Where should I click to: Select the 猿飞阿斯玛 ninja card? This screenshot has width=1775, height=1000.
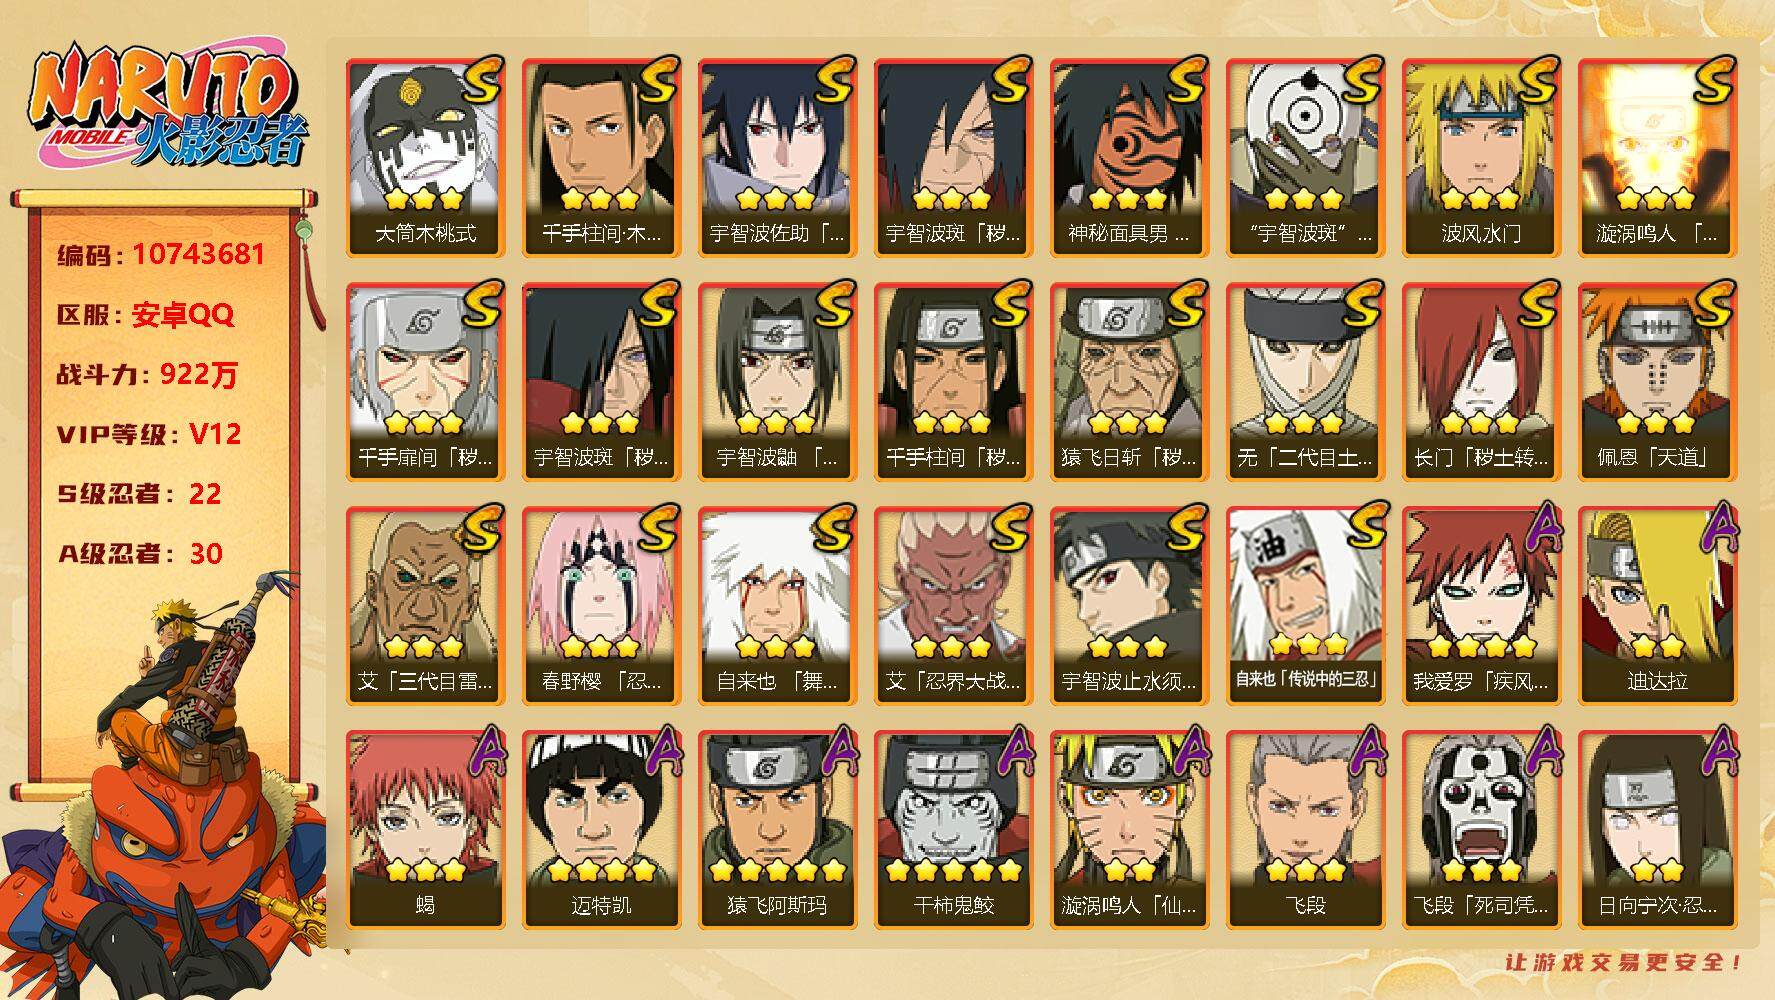[777, 830]
